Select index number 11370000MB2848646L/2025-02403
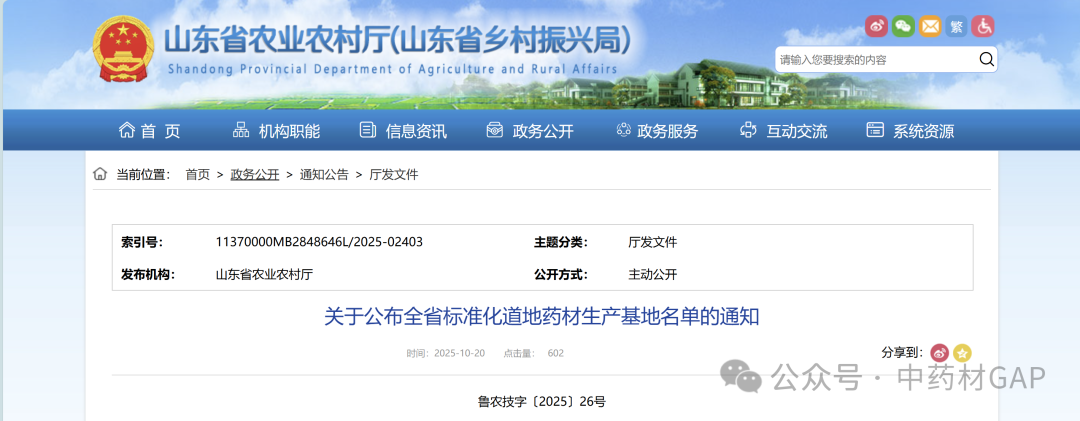 pyautogui.click(x=319, y=242)
